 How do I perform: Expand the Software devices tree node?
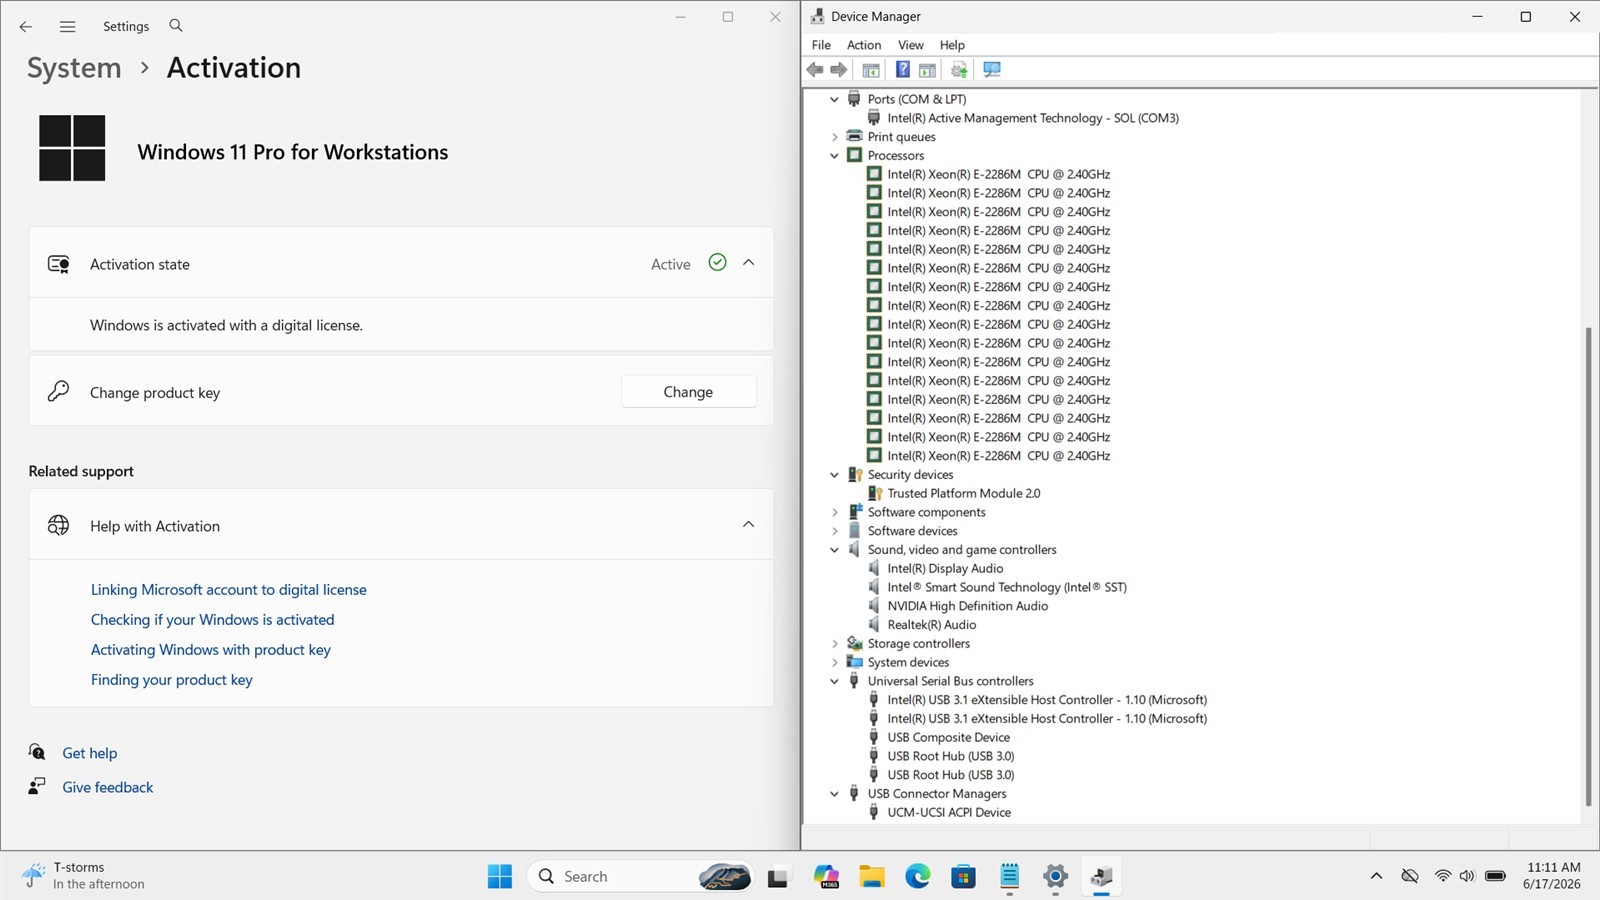[835, 531]
